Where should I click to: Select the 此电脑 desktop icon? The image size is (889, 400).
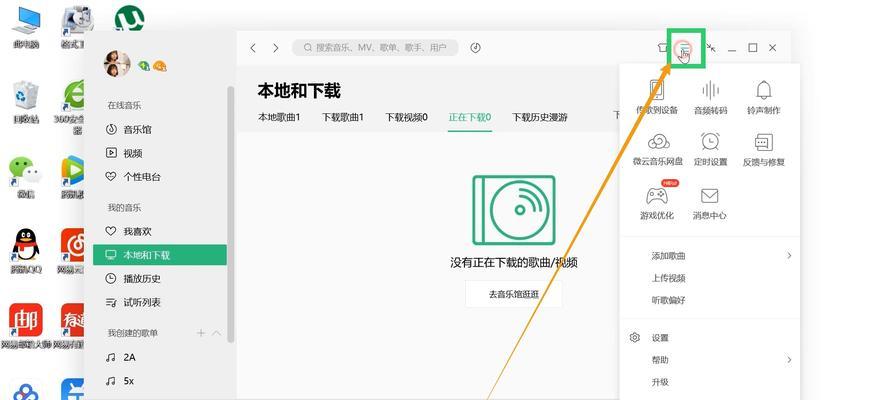(26, 25)
